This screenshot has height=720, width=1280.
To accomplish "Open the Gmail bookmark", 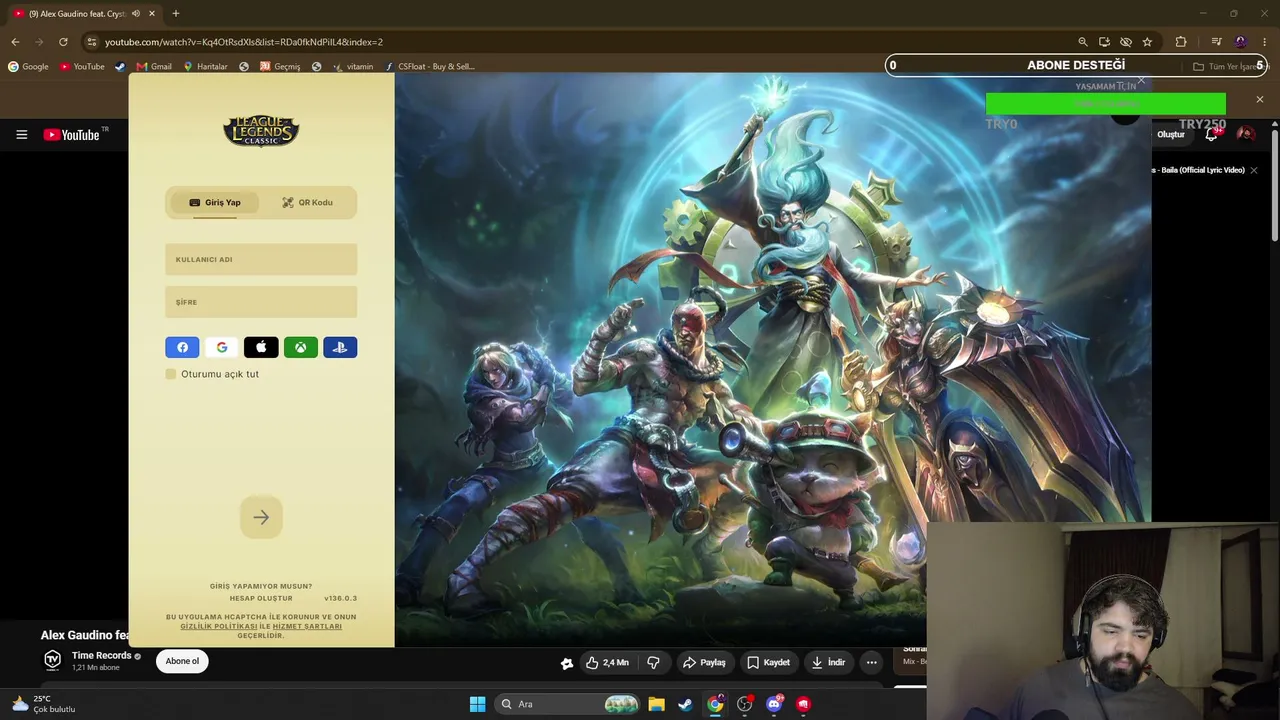I will (x=154, y=66).
